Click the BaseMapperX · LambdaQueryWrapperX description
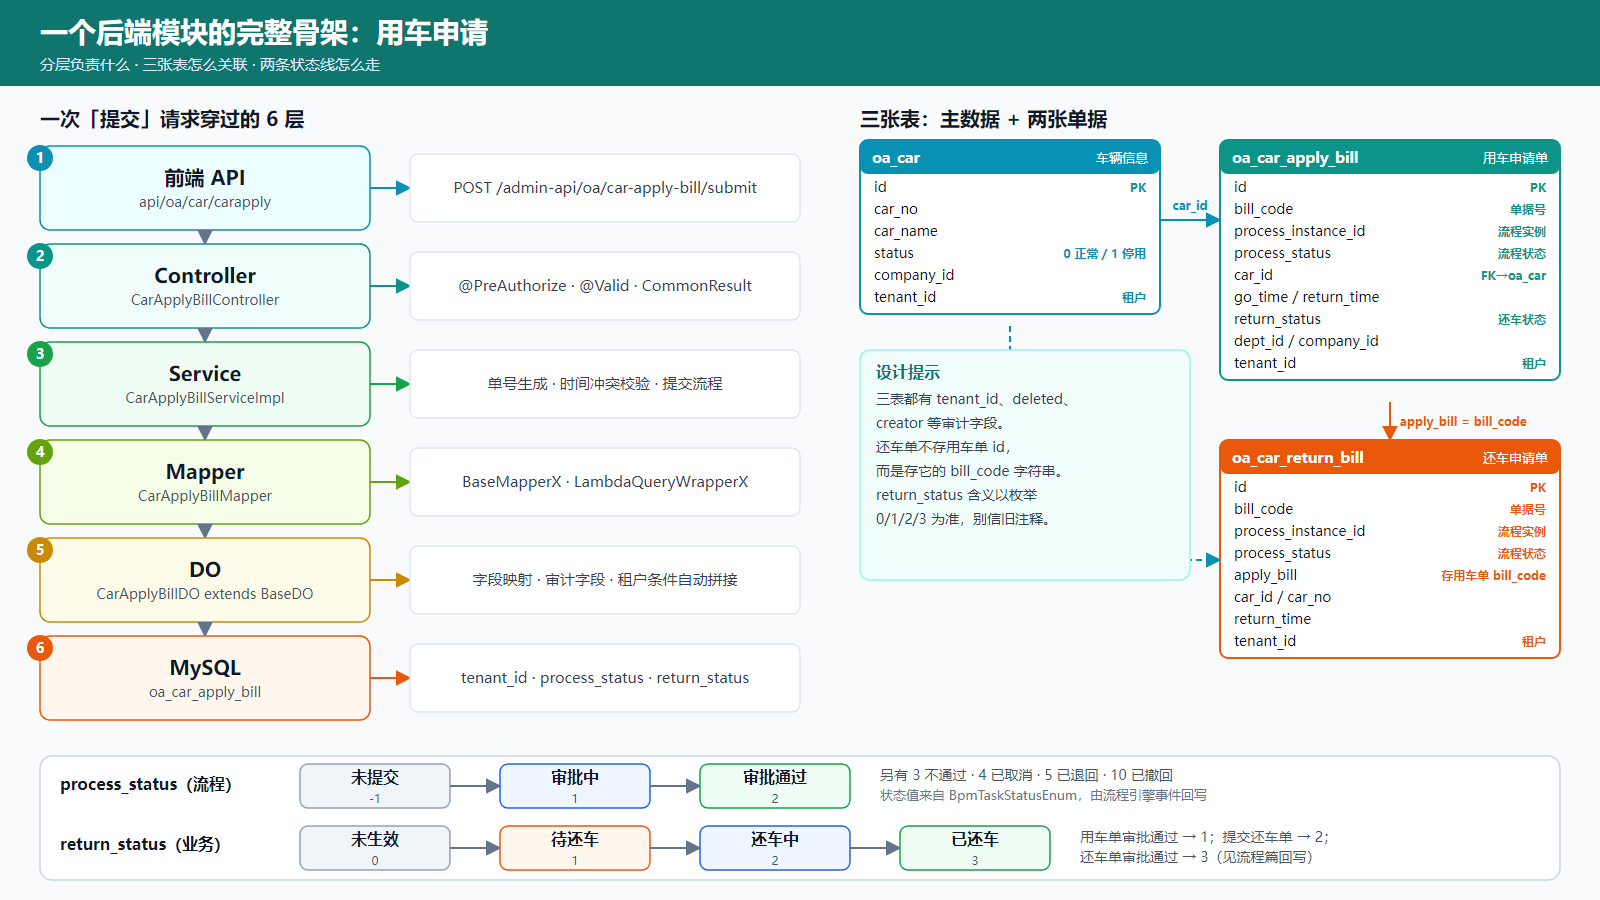The image size is (1600, 900). (x=605, y=482)
